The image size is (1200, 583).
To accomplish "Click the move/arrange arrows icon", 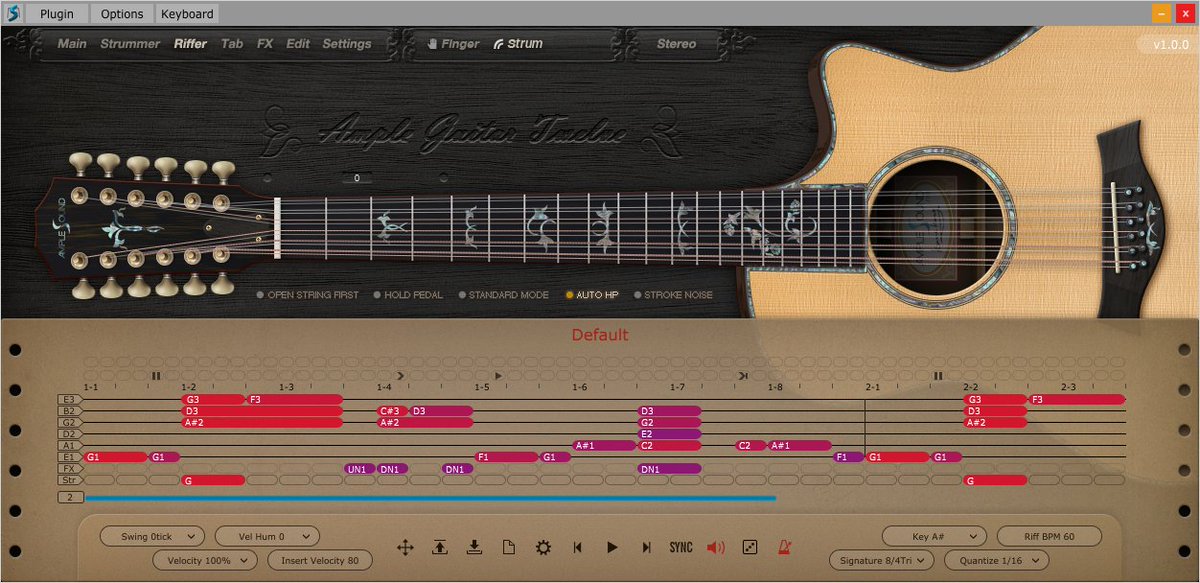I will [x=404, y=547].
